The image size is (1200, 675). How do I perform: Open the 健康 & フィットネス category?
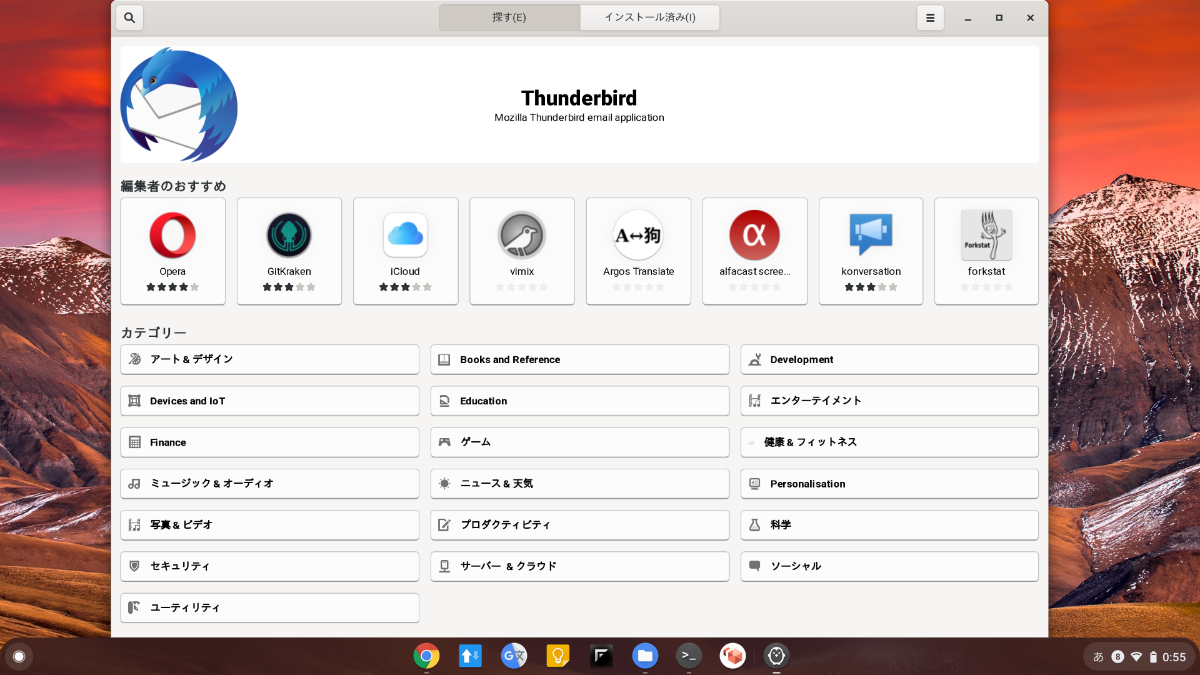(x=890, y=442)
